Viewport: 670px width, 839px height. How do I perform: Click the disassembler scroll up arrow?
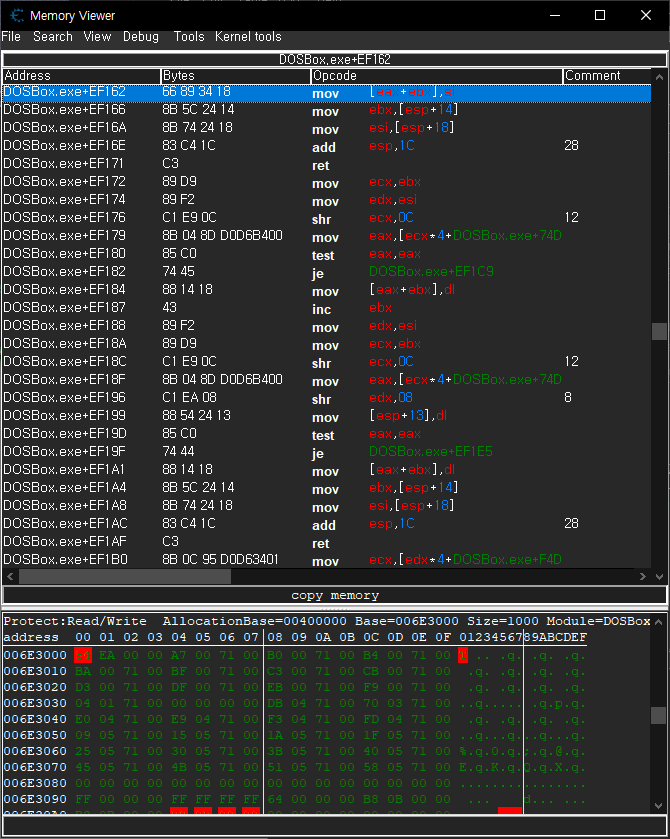pos(659,77)
